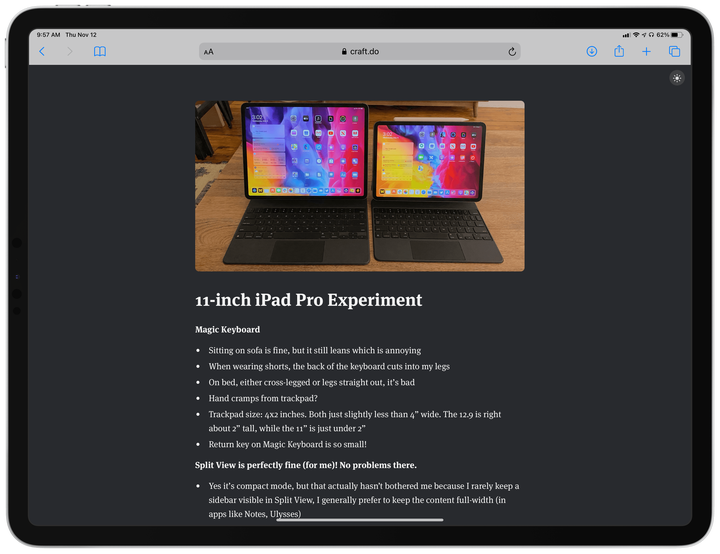Tap the craft.do address field
Image resolution: width=720 pixels, height=554 pixels.
tap(360, 51)
